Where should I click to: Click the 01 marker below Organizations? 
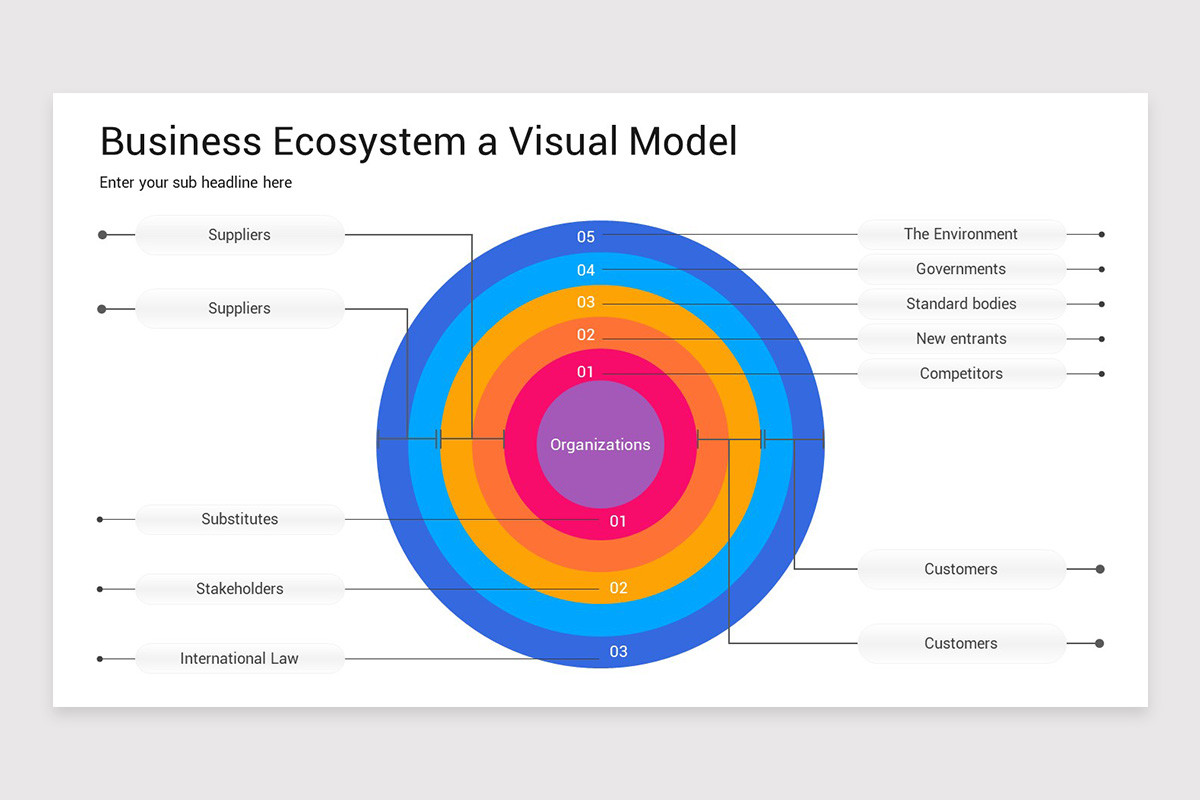coord(618,521)
